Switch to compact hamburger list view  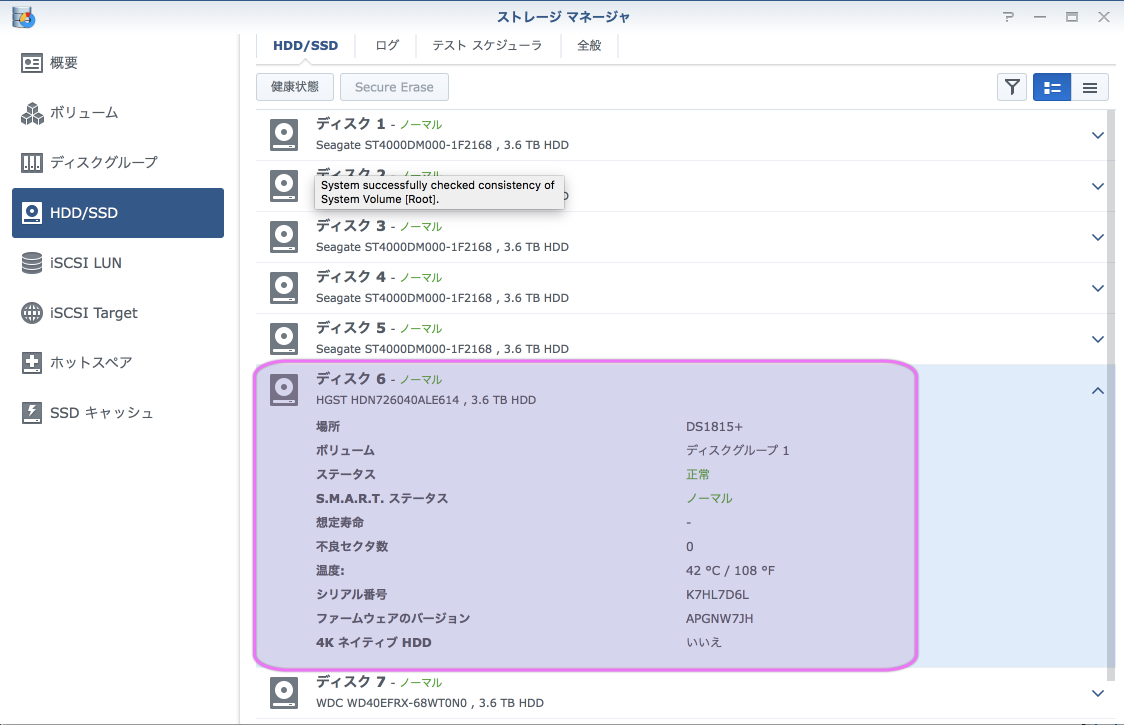(x=1090, y=87)
